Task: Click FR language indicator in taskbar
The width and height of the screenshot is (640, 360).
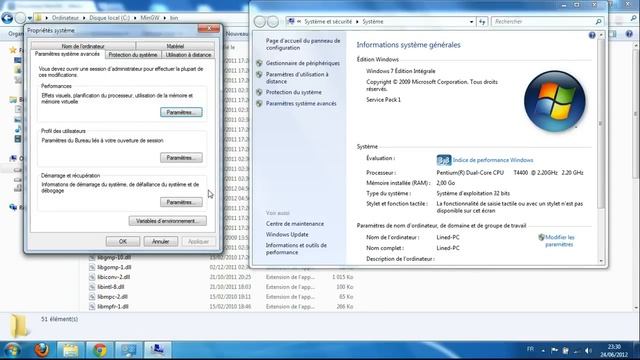Action: (530, 349)
